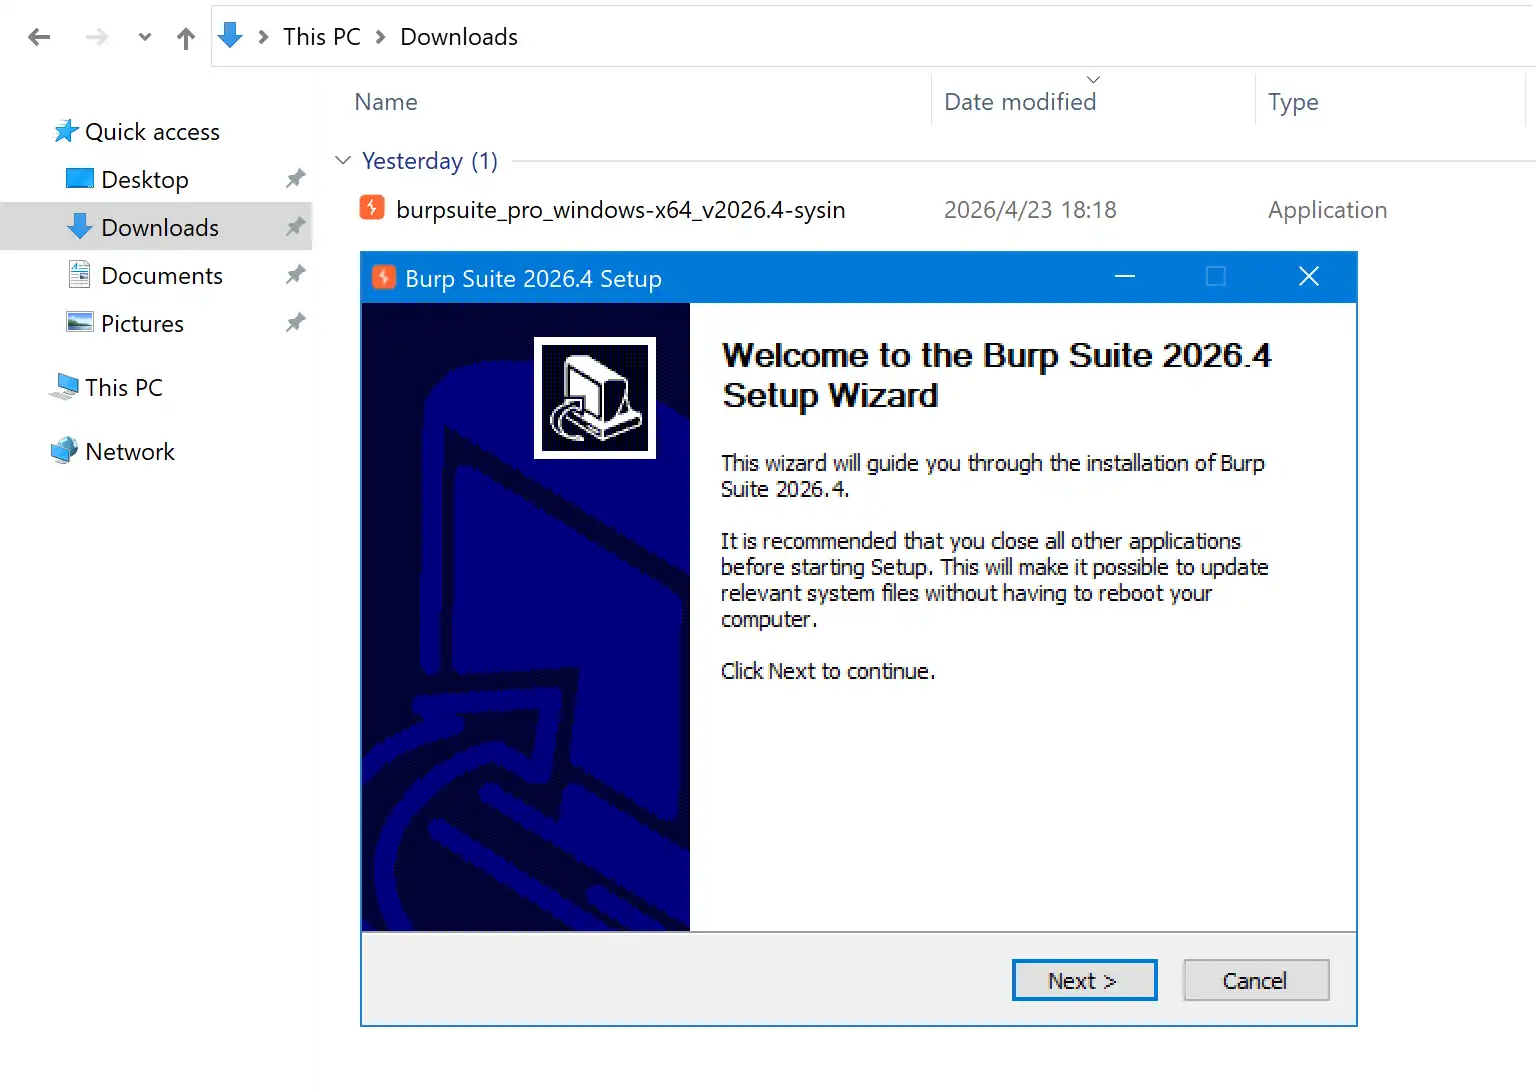Click the Downloads arrow icon in sidebar
Screen dimensions: 1536x1092
(80, 226)
